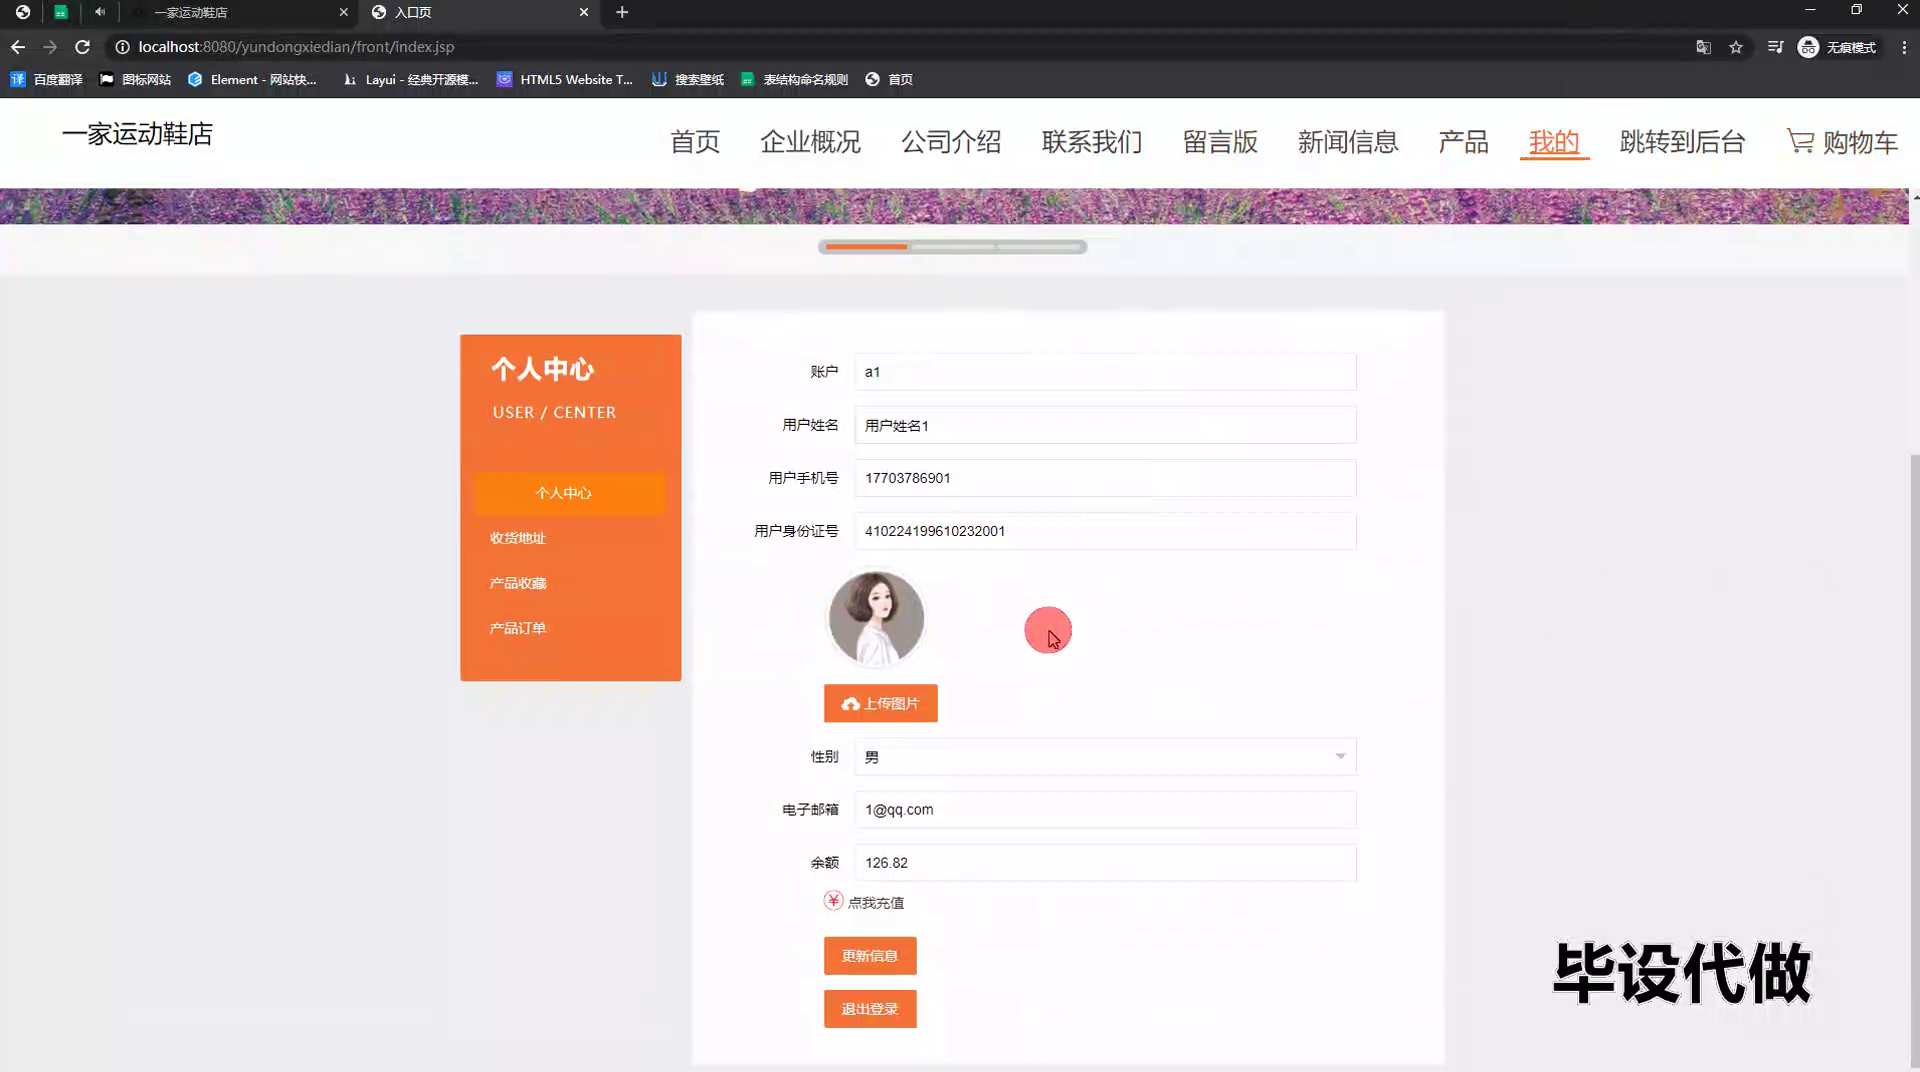1920x1072 pixels.
Task: Switch to the 入口页 browser tab
Action: coord(480,12)
